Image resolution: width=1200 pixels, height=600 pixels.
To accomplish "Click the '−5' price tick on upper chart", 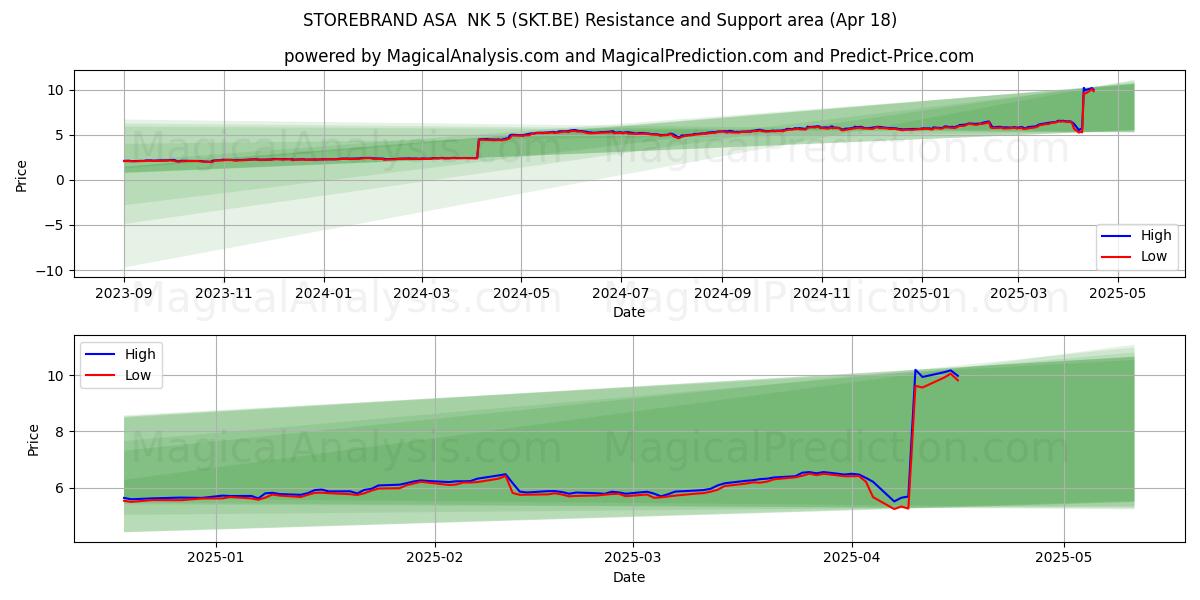I will 56,226.
